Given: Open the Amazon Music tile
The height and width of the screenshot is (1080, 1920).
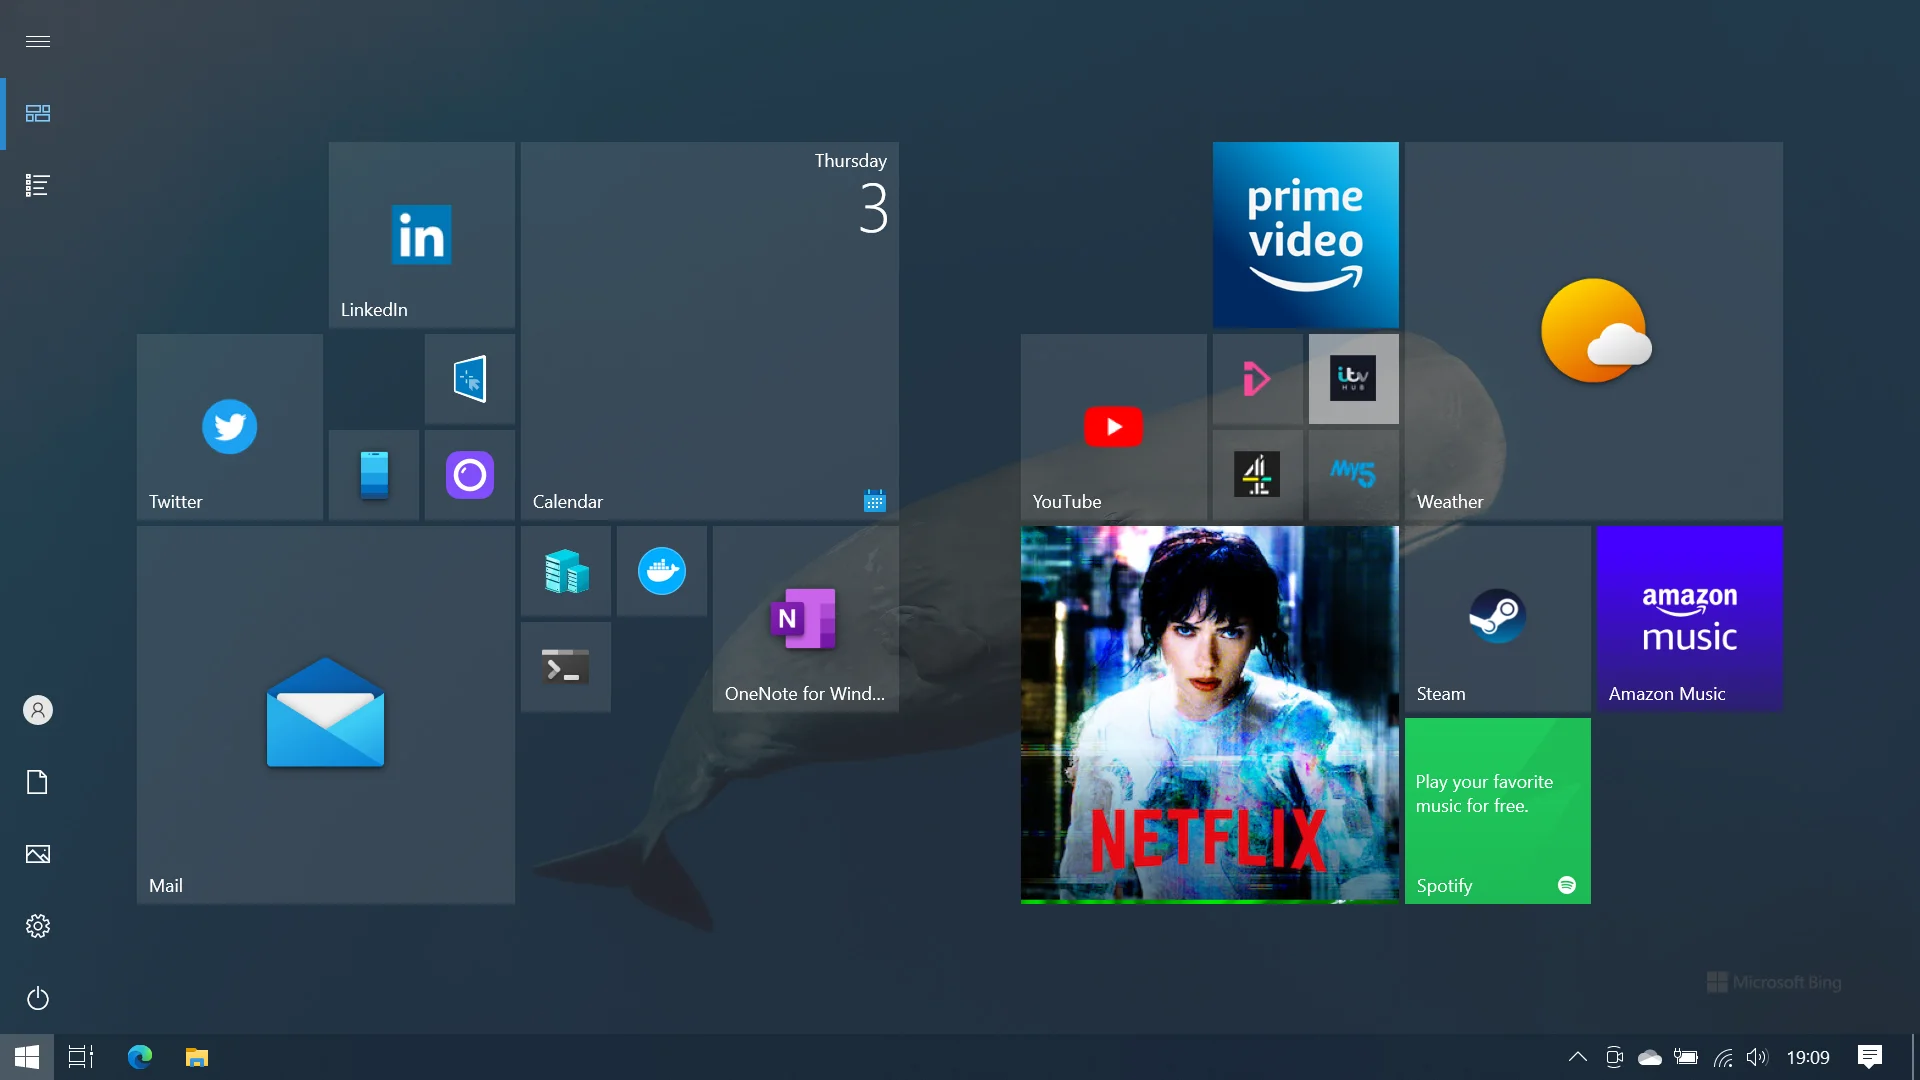Looking at the screenshot, I should (1689, 618).
